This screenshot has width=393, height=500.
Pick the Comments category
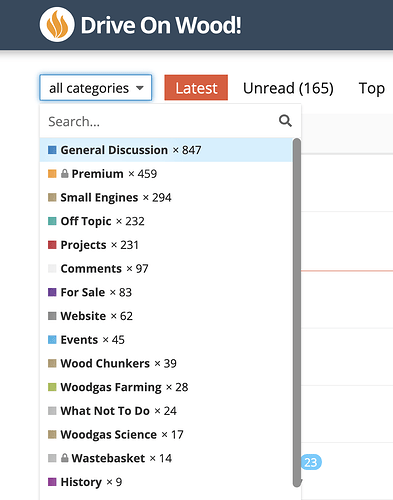(166, 269)
